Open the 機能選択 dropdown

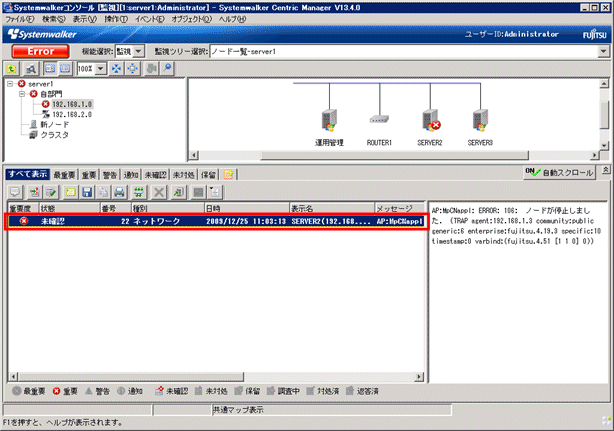click(139, 51)
